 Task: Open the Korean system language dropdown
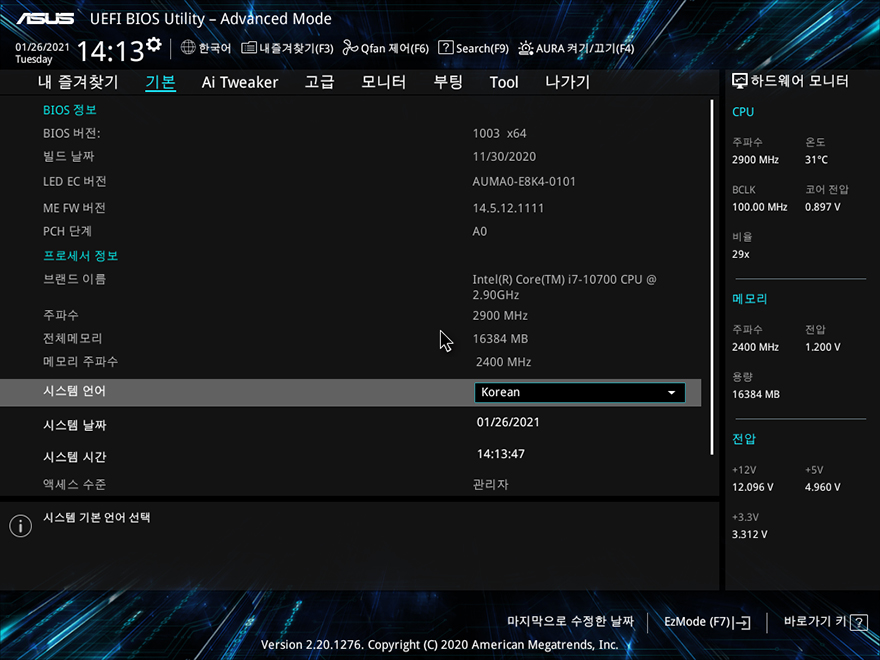pyautogui.click(x=579, y=392)
